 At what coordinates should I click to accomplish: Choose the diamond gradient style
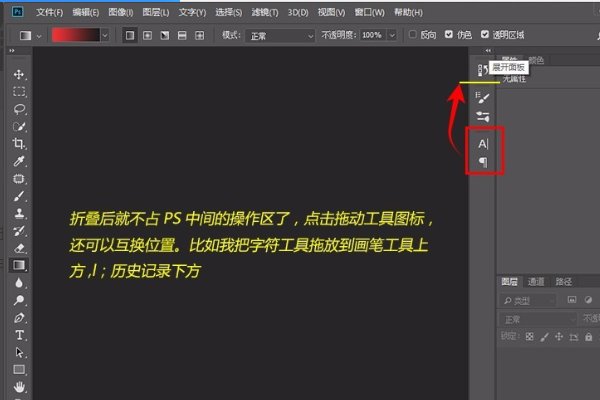click(199, 35)
